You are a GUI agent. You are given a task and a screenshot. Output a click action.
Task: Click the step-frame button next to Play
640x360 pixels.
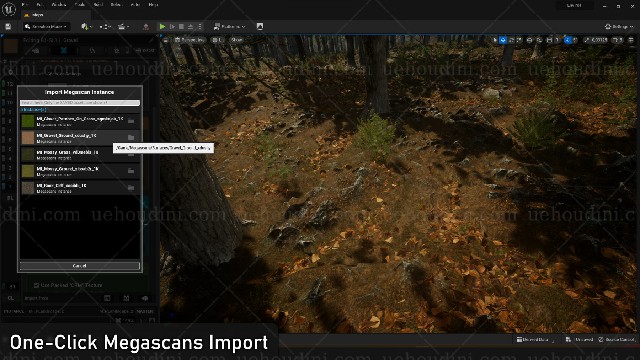pos(172,27)
